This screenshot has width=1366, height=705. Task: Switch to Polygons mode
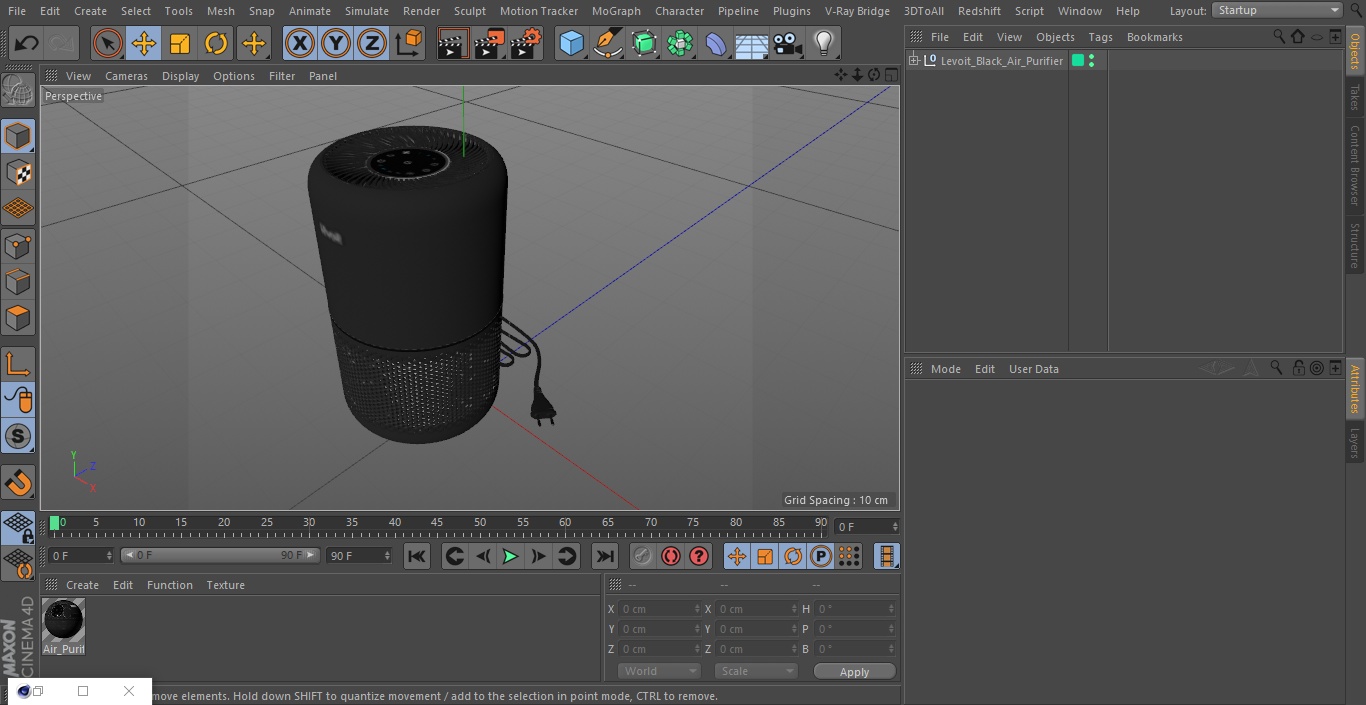pyautogui.click(x=18, y=318)
